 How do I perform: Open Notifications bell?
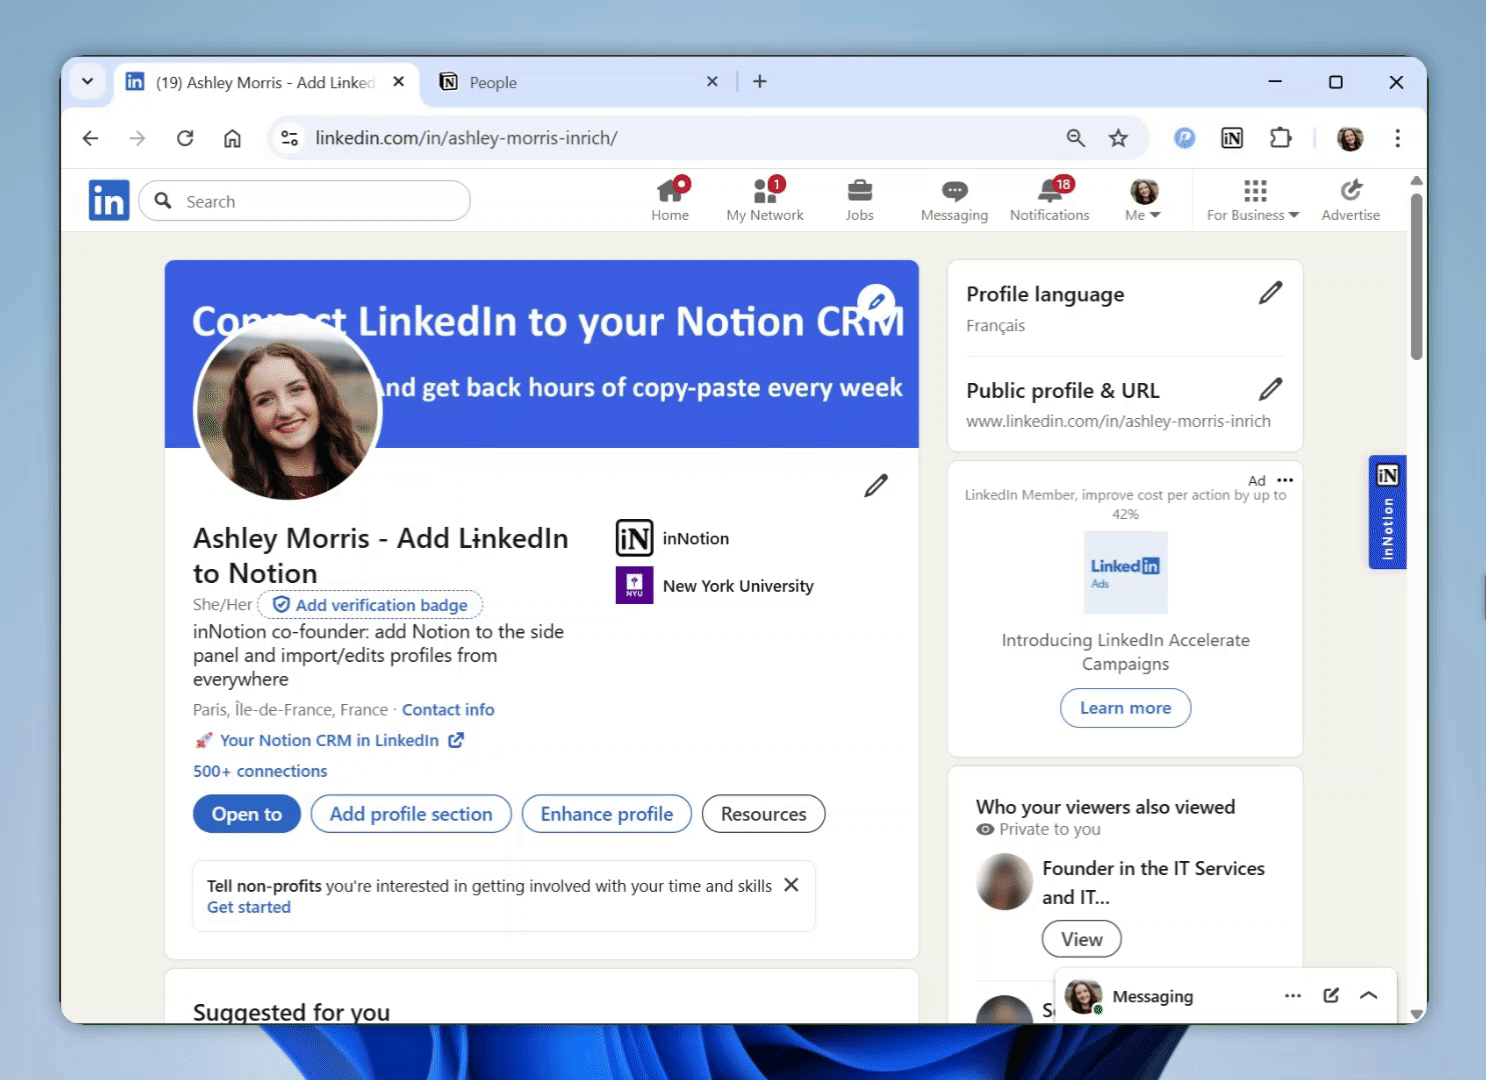(x=1049, y=200)
